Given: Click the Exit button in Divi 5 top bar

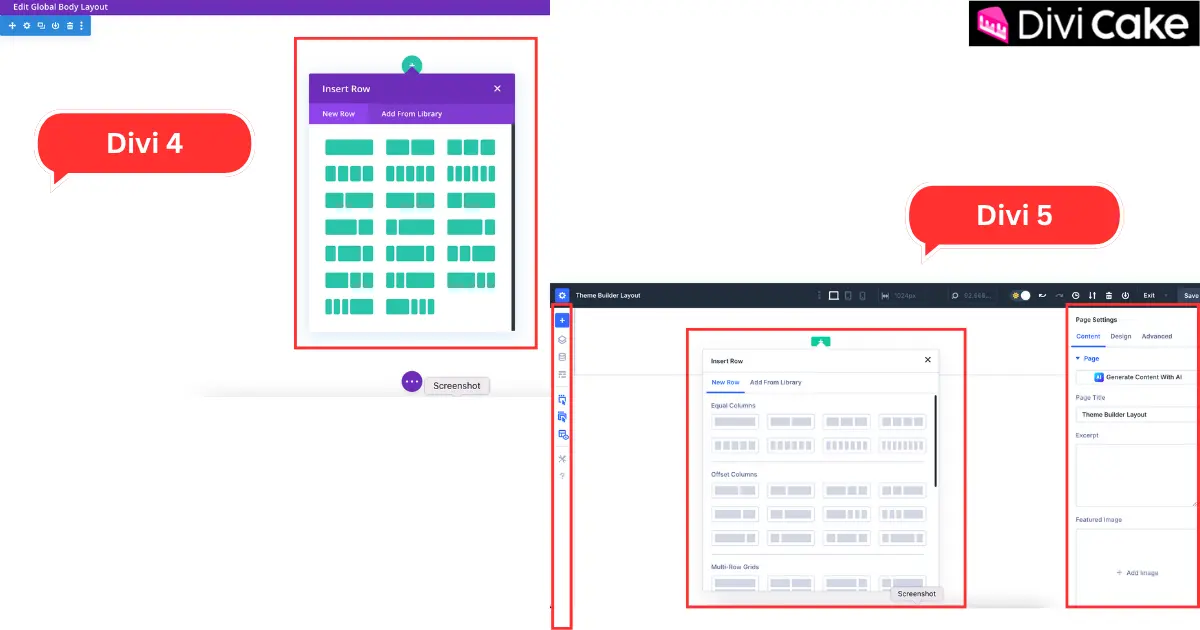Looking at the screenshot, I should tap(1149, 296).
